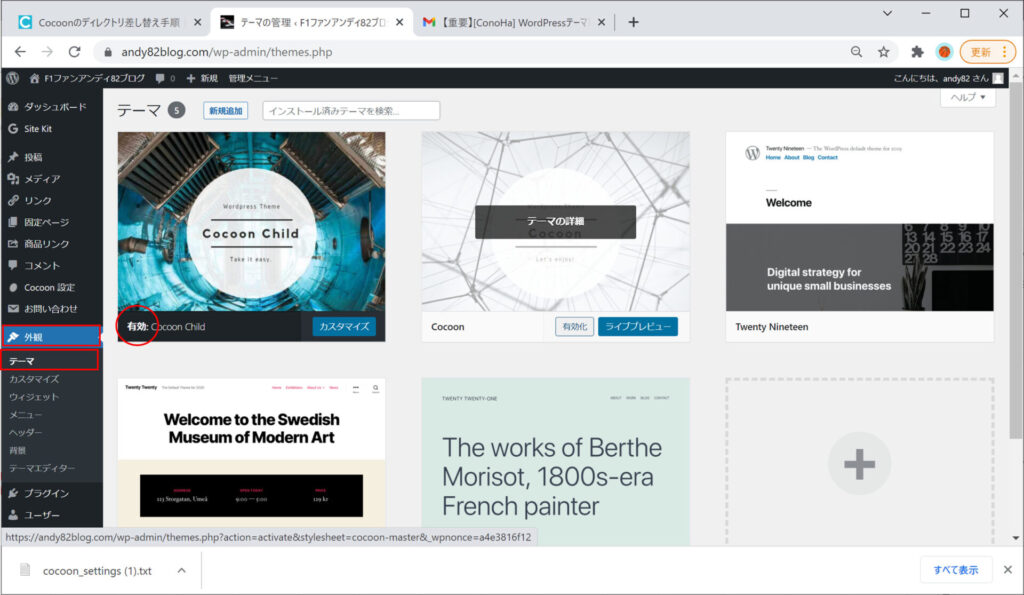The width and height of the screenshot is (1024, 595).
Task: Open the Chrome profile avatar
Action: (x=944, y=52)
